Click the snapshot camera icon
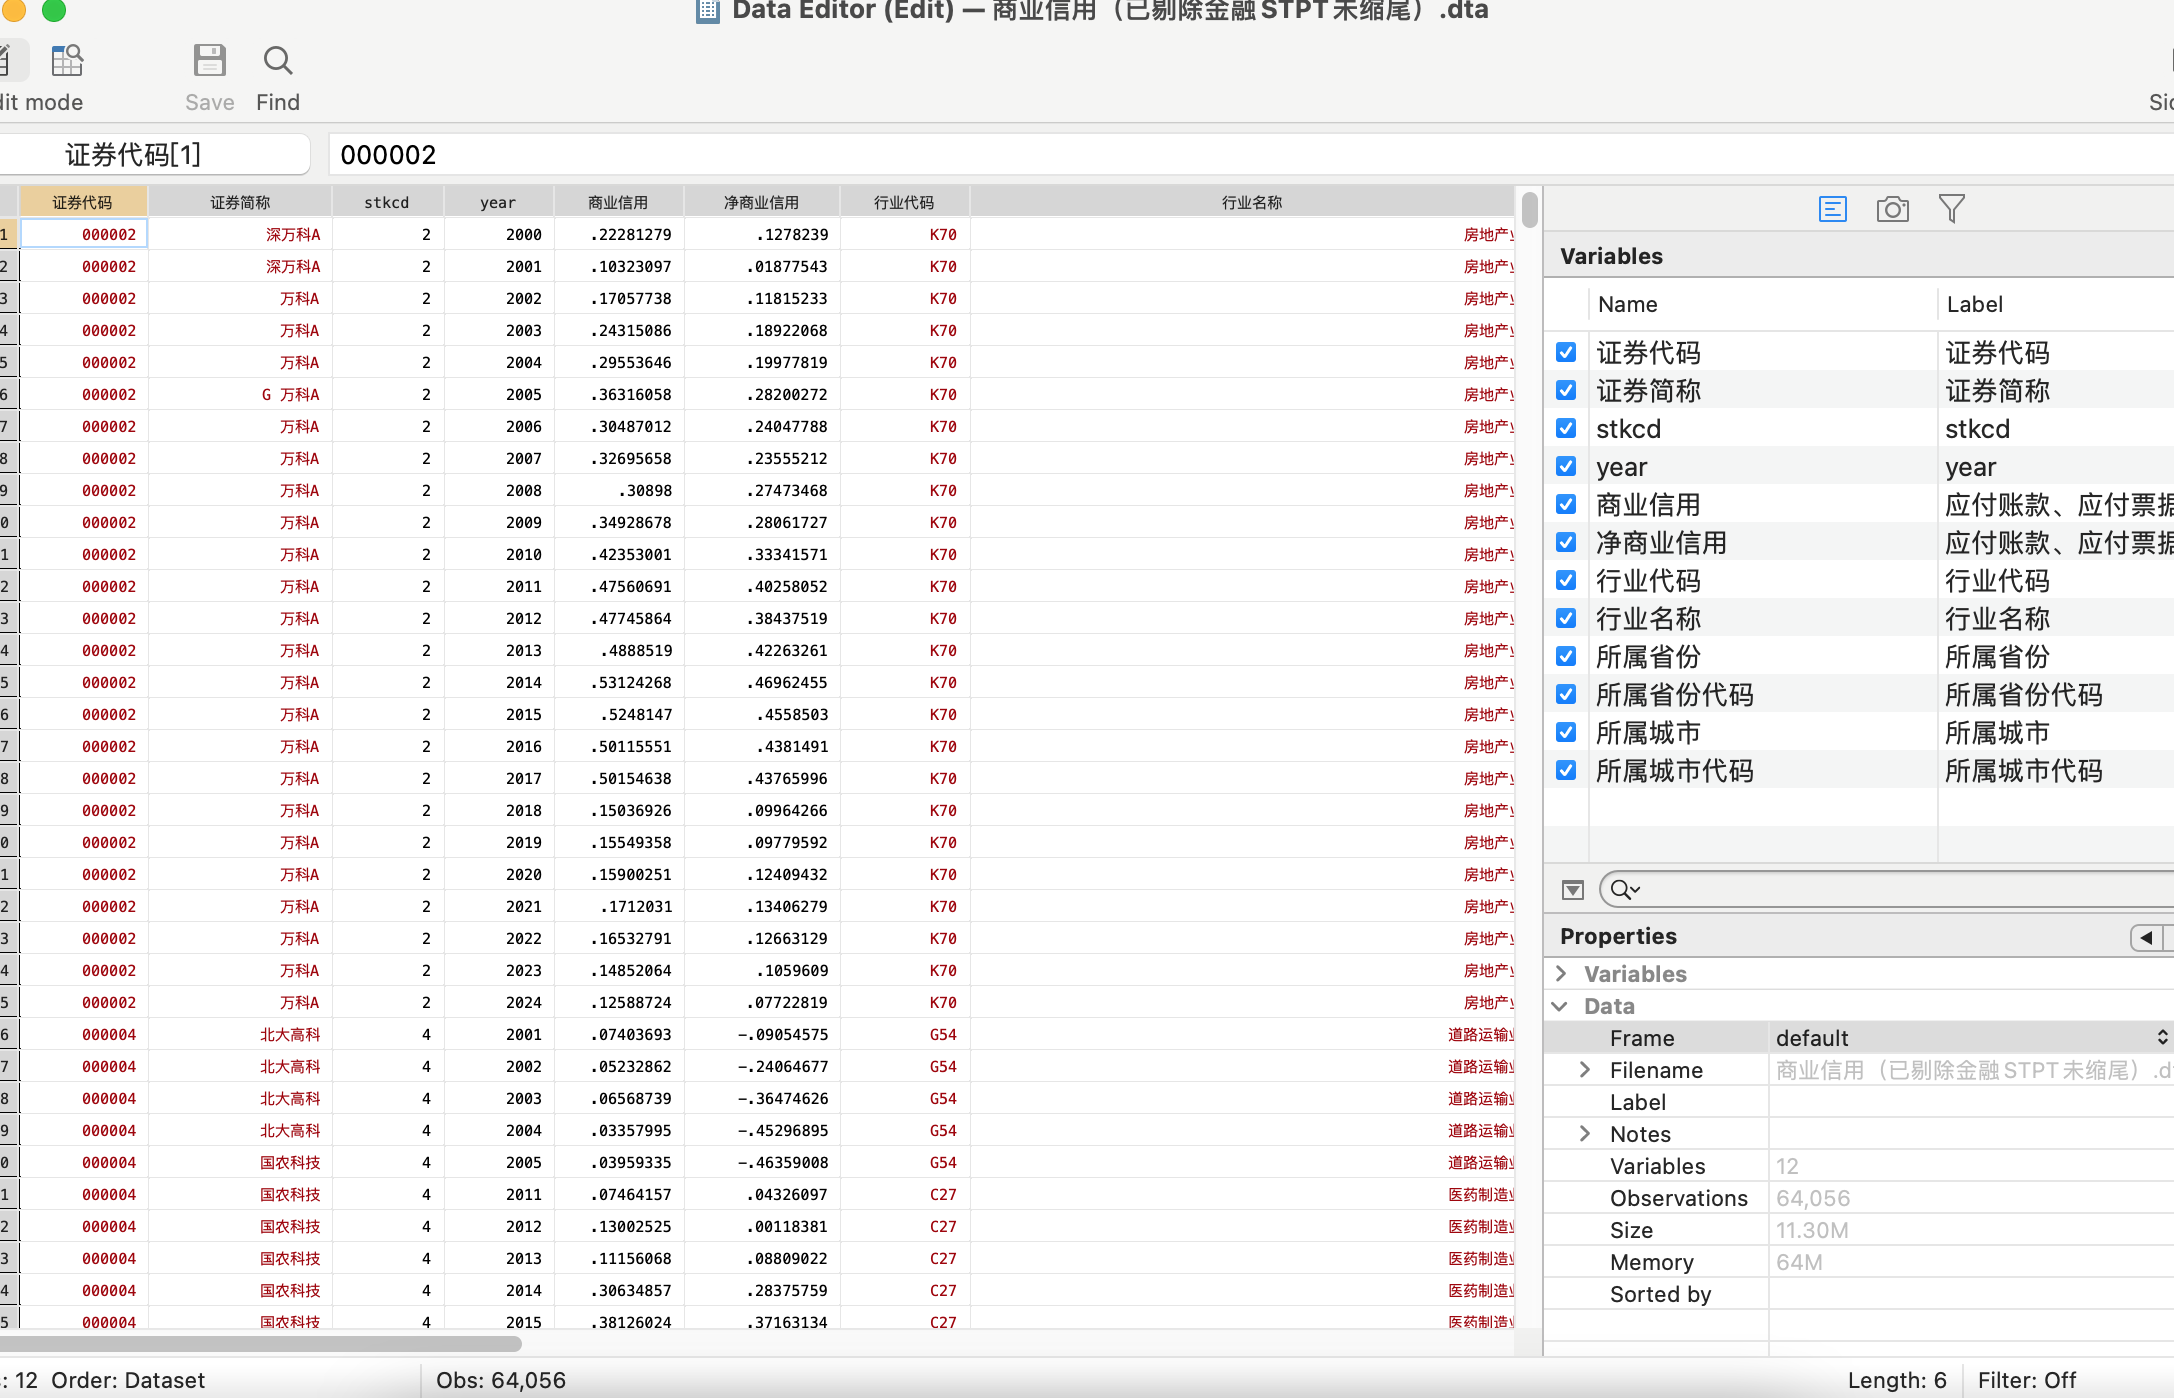2174x1398 pixels. 1892,209
